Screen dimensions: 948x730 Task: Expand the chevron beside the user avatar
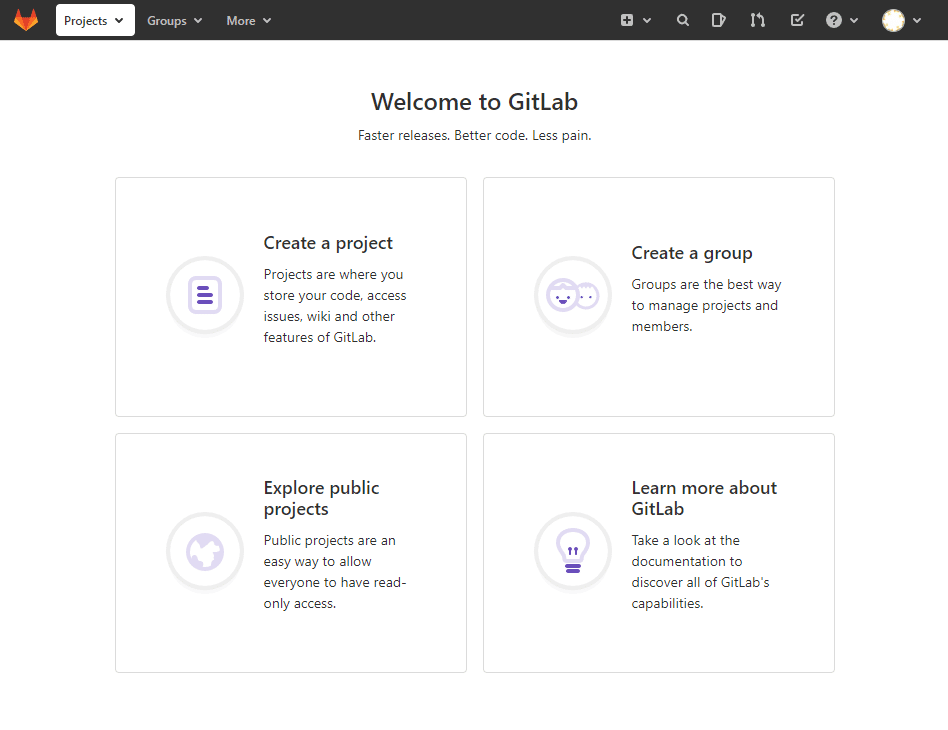917,21
